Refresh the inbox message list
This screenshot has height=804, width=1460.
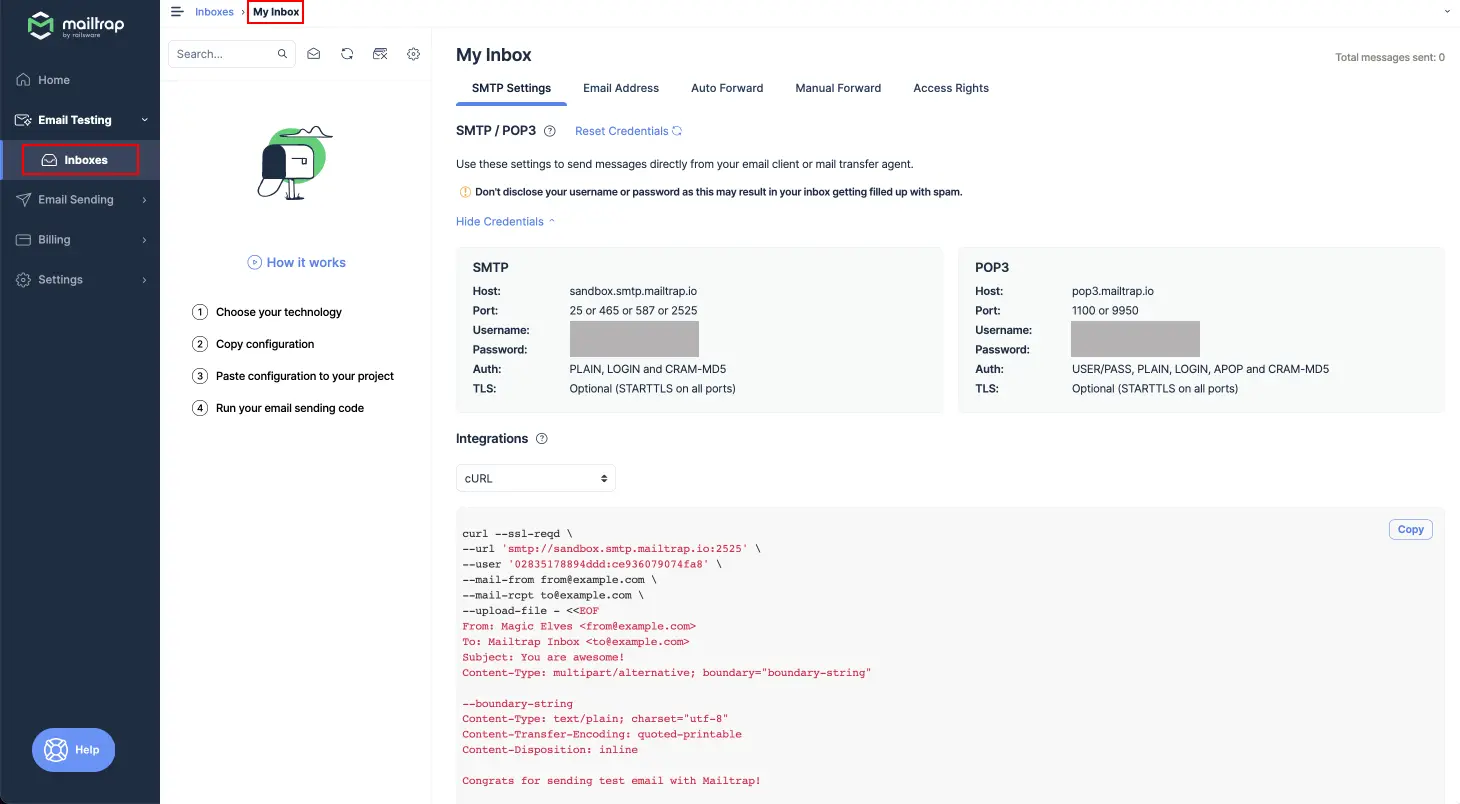(x=347, y=54)
